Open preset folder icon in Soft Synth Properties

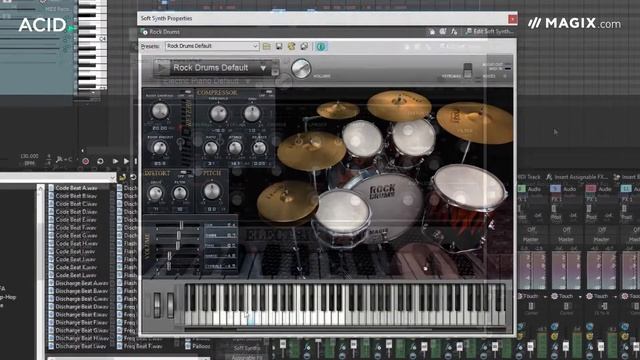click(x=267, y=47)
